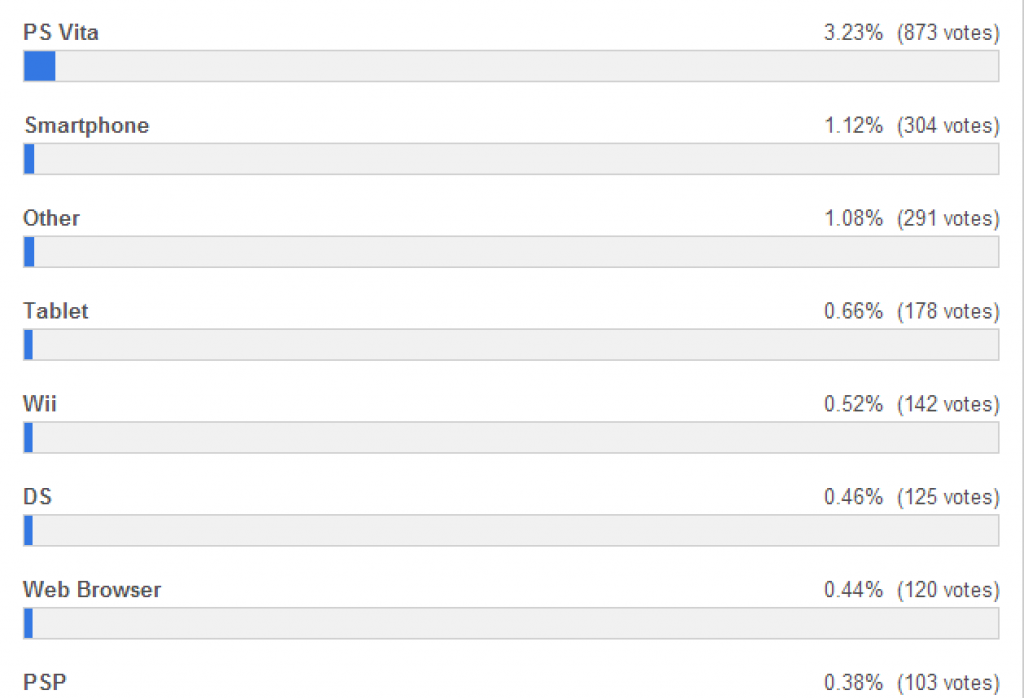1024x698 pixels.
Task: Click the DS poll label
Action: coord(38,497)
